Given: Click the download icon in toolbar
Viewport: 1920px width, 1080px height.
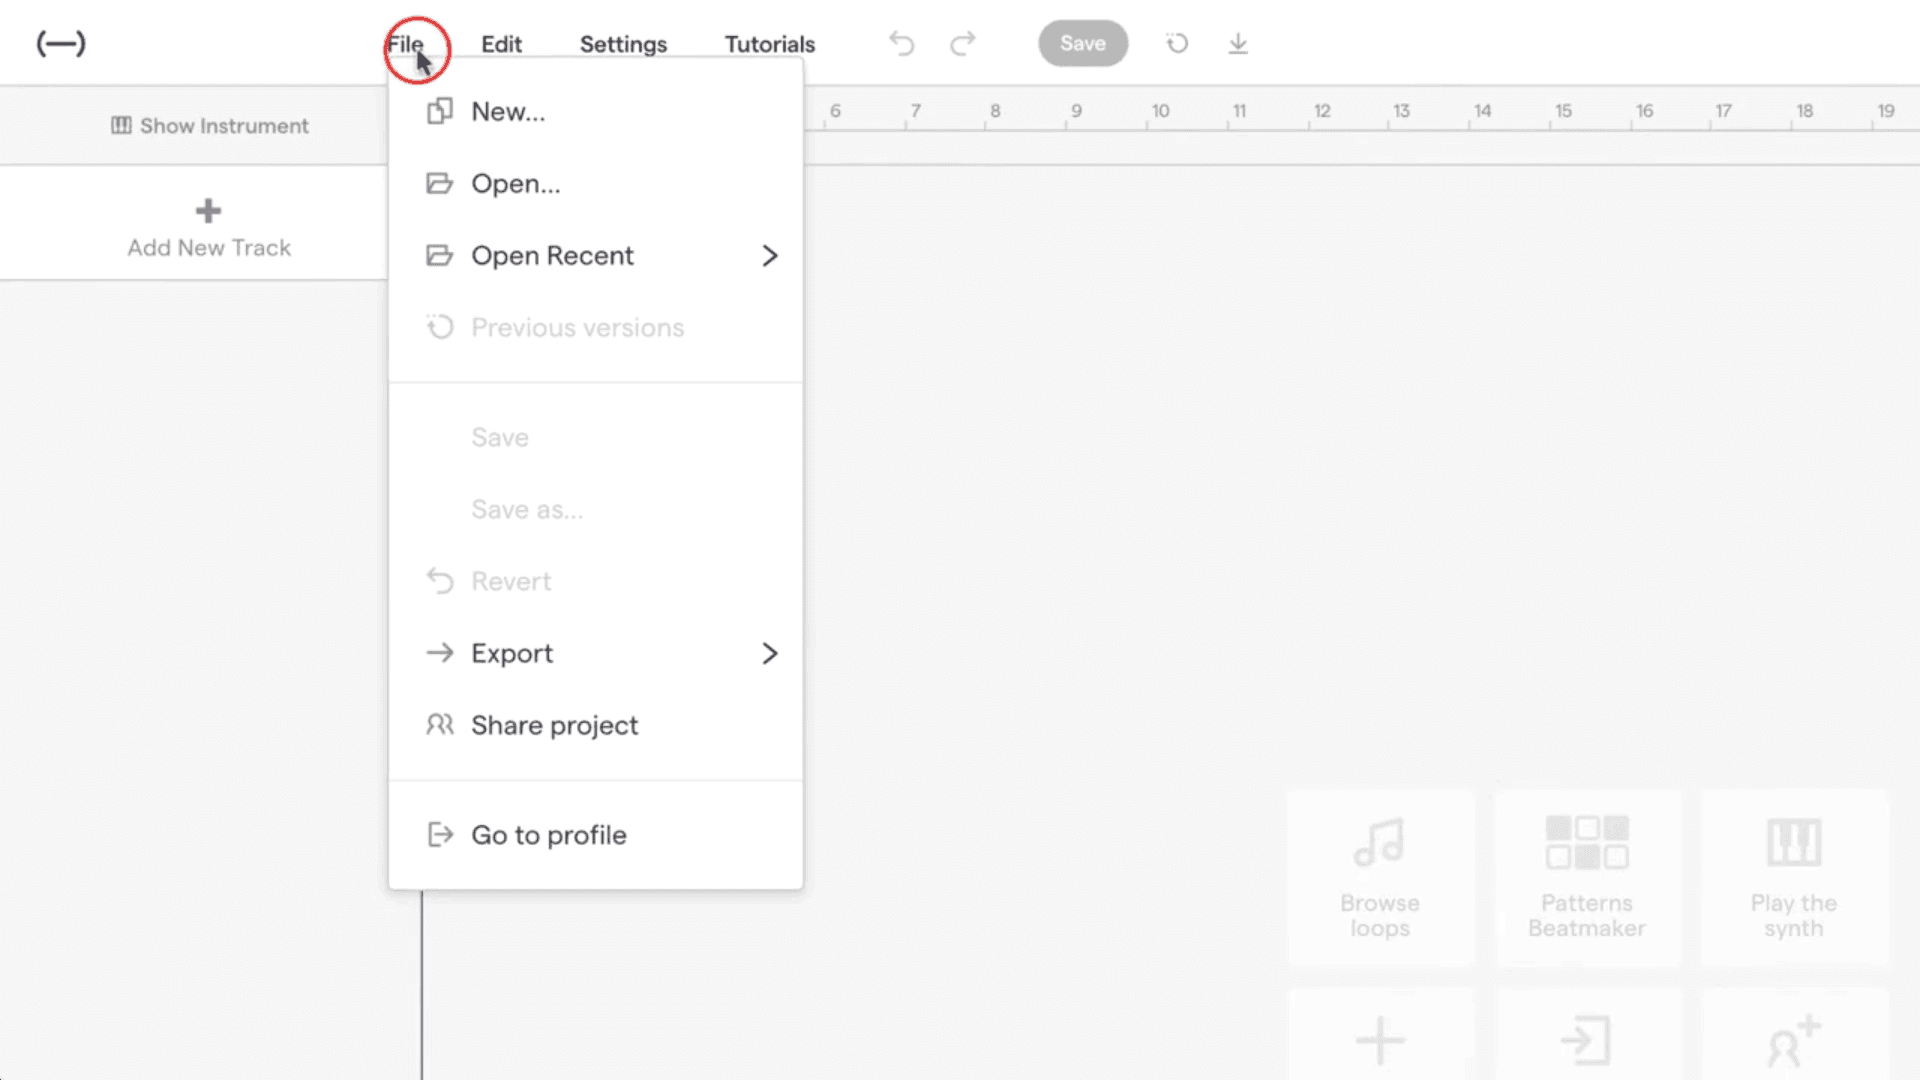Looking at the screenshot, I should point(1238,43).
